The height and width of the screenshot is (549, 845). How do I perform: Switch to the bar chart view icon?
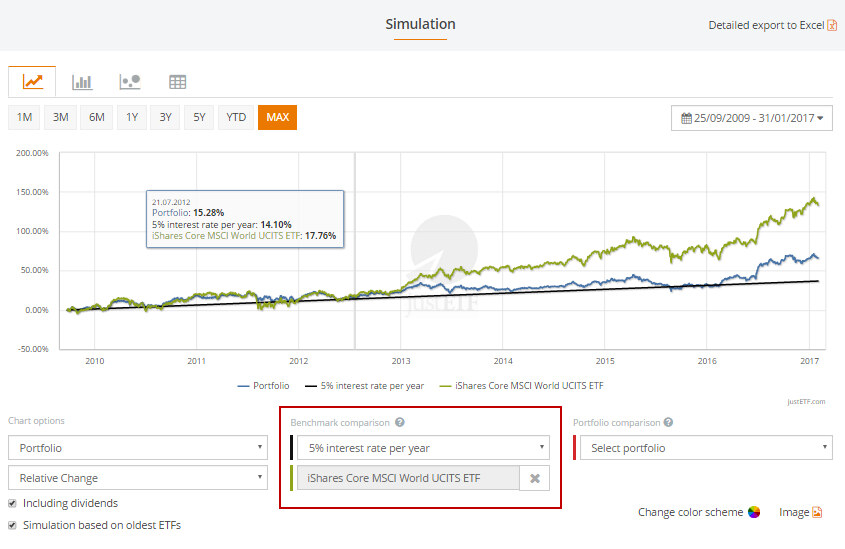tap(82, 82)
